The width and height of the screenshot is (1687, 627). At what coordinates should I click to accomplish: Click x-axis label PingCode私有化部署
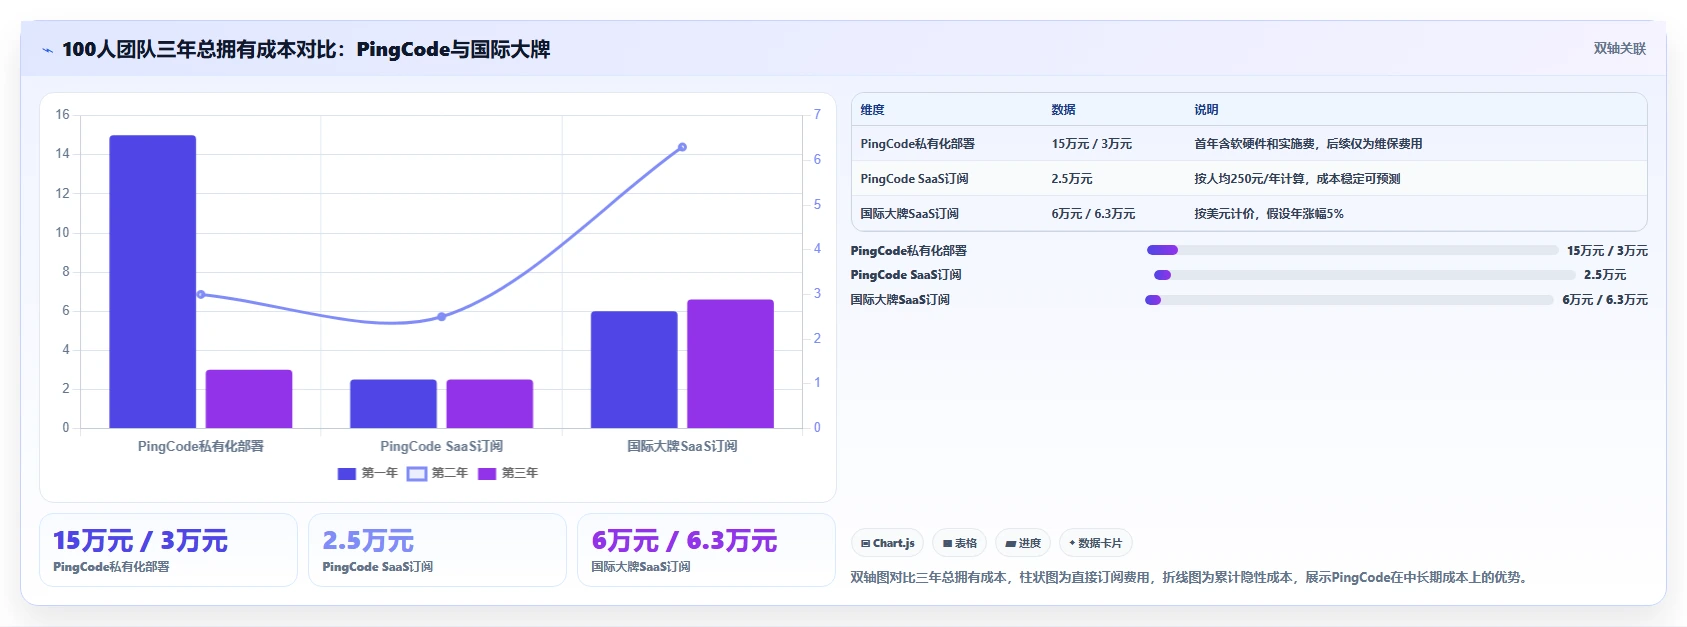point(201,446)
